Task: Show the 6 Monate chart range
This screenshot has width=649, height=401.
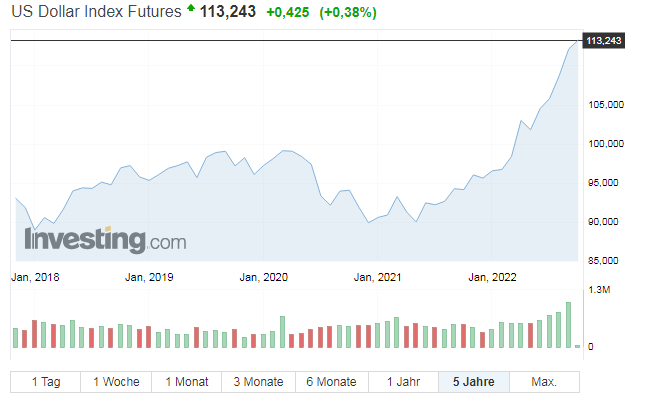Action: click(331, 382)
